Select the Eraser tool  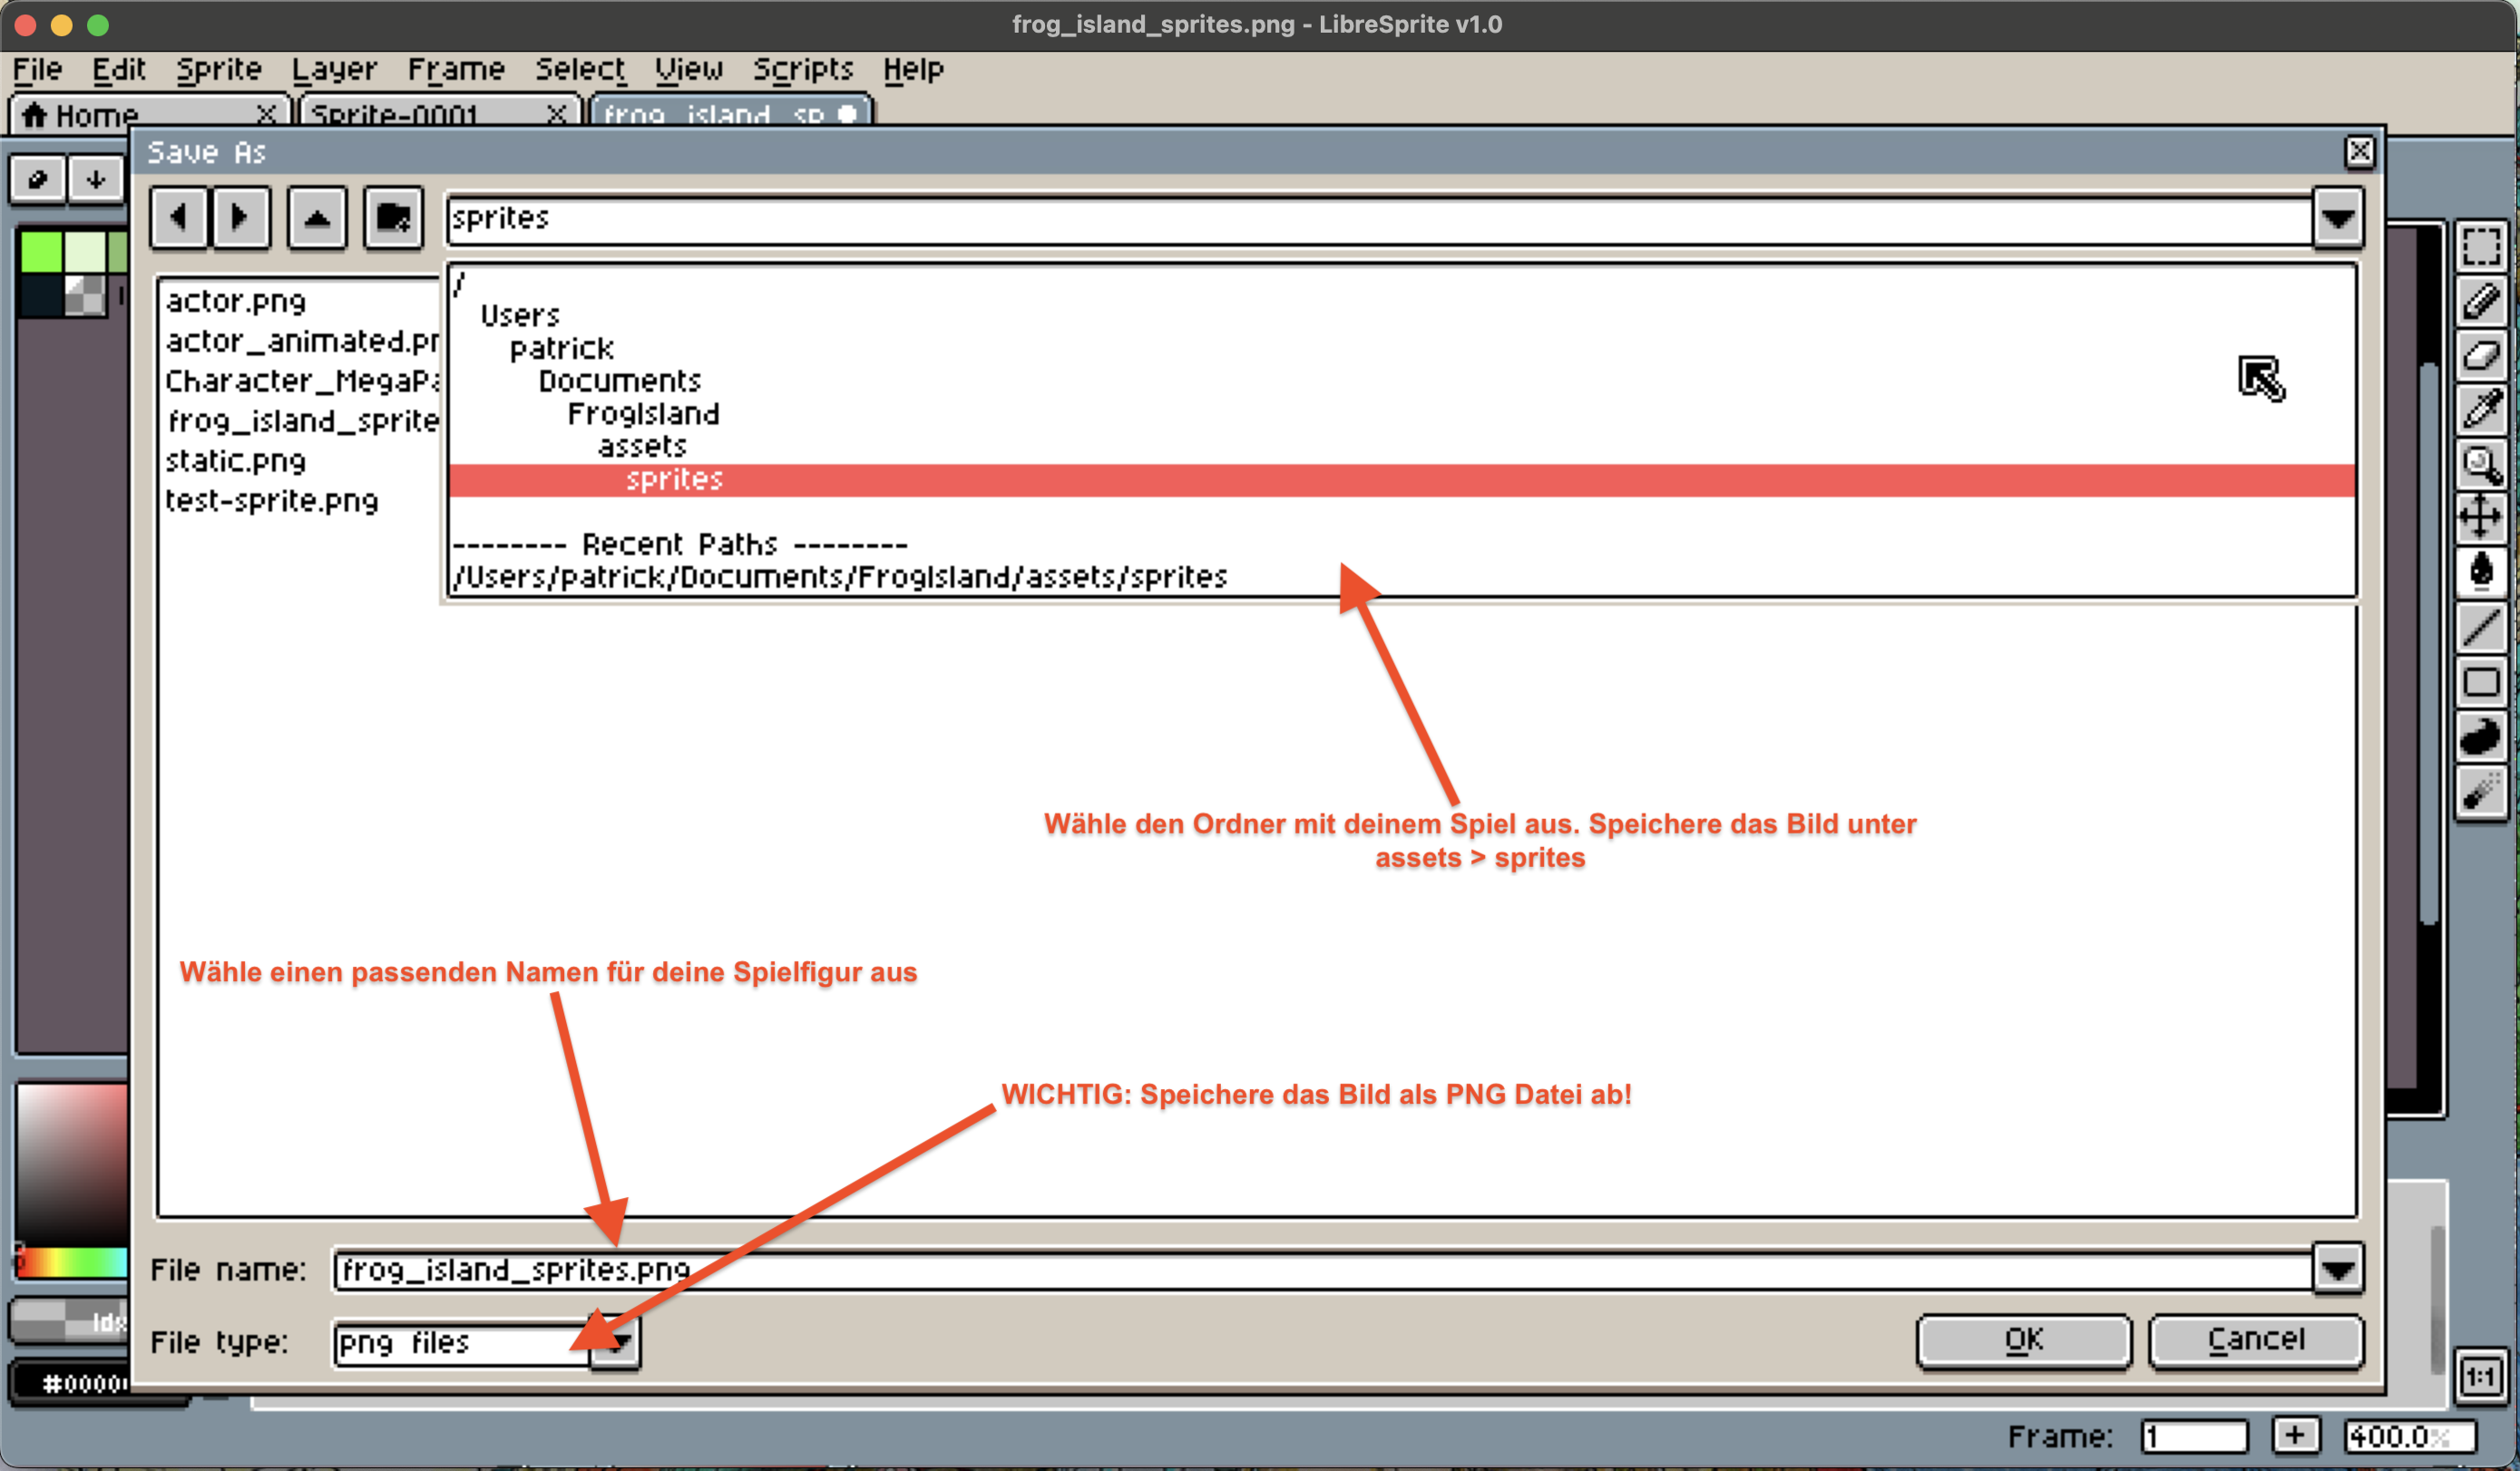(x=2480, y=355)
